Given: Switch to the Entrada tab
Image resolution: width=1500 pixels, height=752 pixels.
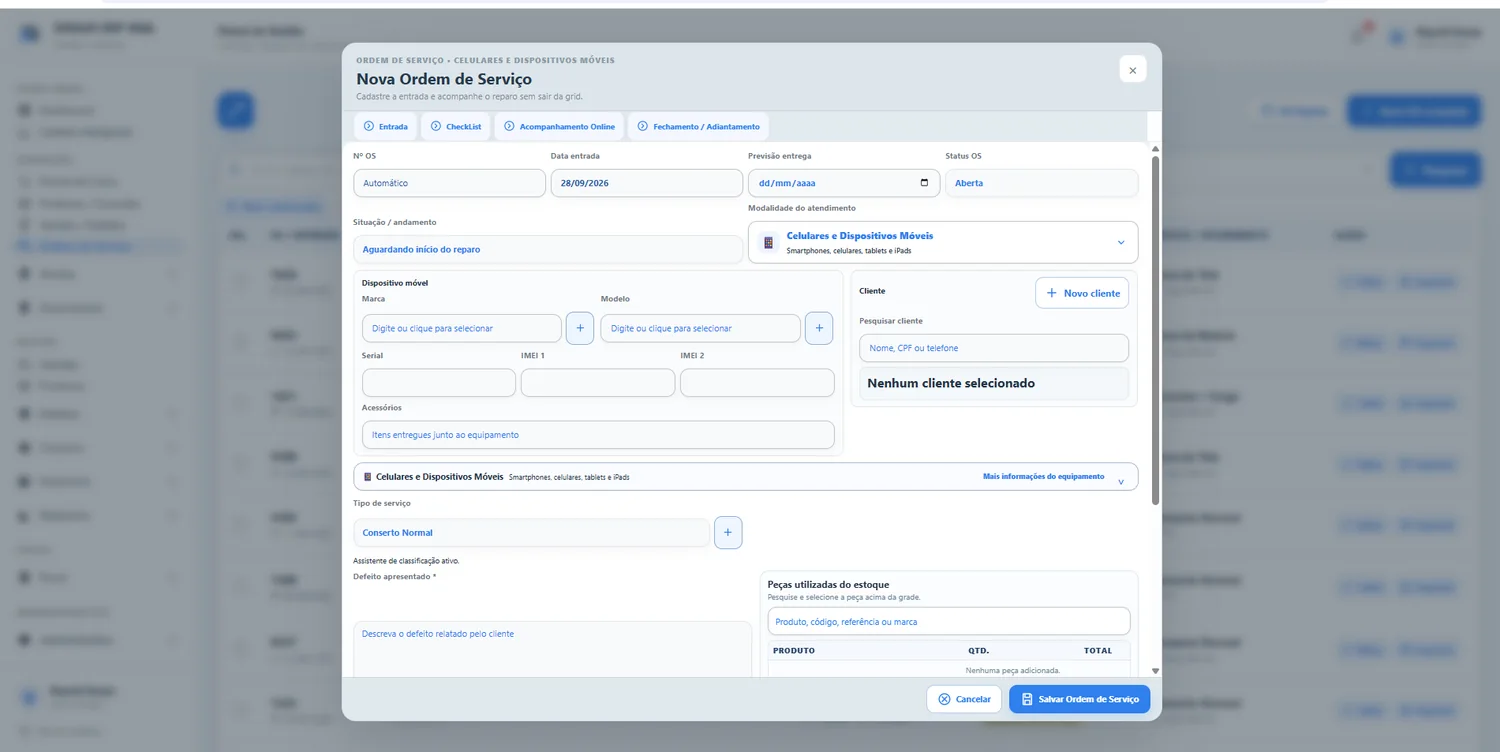Looking at the screenshot, I should click(x=386, y=127).
